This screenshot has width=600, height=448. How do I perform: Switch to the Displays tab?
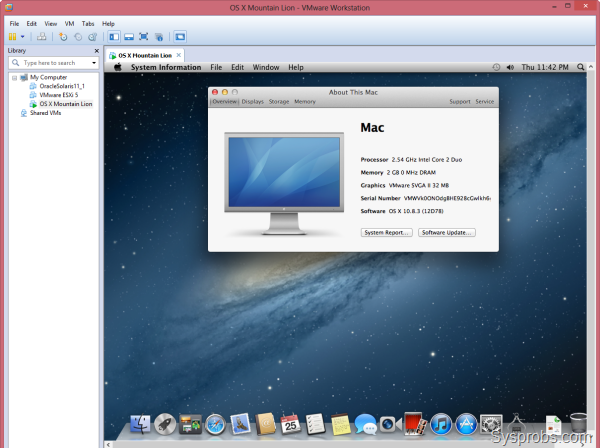coord(253,101)
